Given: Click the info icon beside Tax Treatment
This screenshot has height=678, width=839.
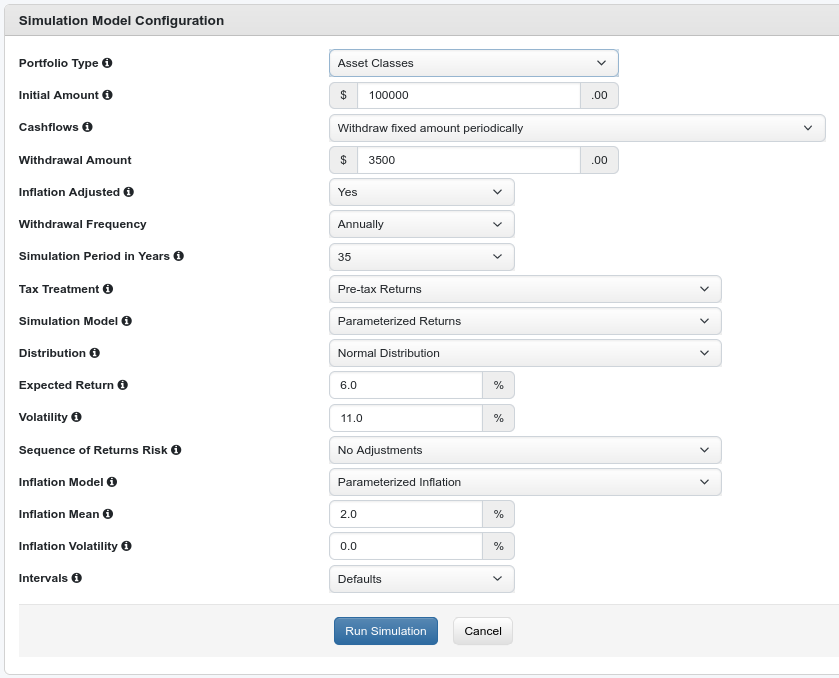Looking at the screenshot, I should pos(108,289).
